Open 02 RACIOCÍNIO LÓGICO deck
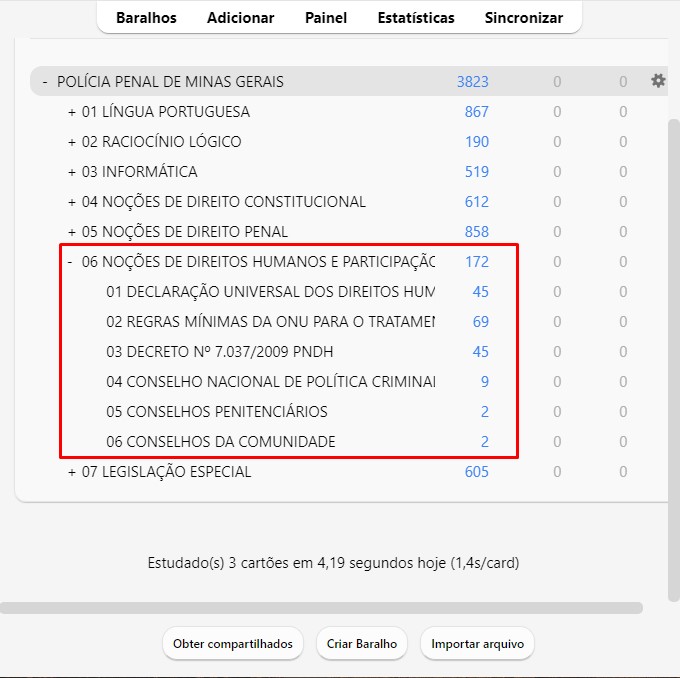680x678 pixels. [161, 142]
